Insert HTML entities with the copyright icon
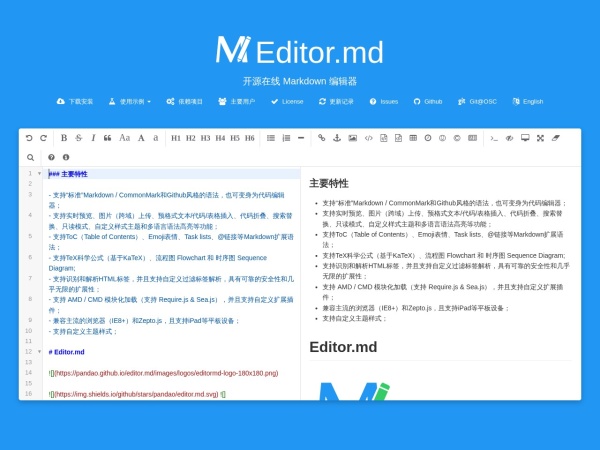The width and height of the screenshot is (600, 450). click(x=457, y=138)
